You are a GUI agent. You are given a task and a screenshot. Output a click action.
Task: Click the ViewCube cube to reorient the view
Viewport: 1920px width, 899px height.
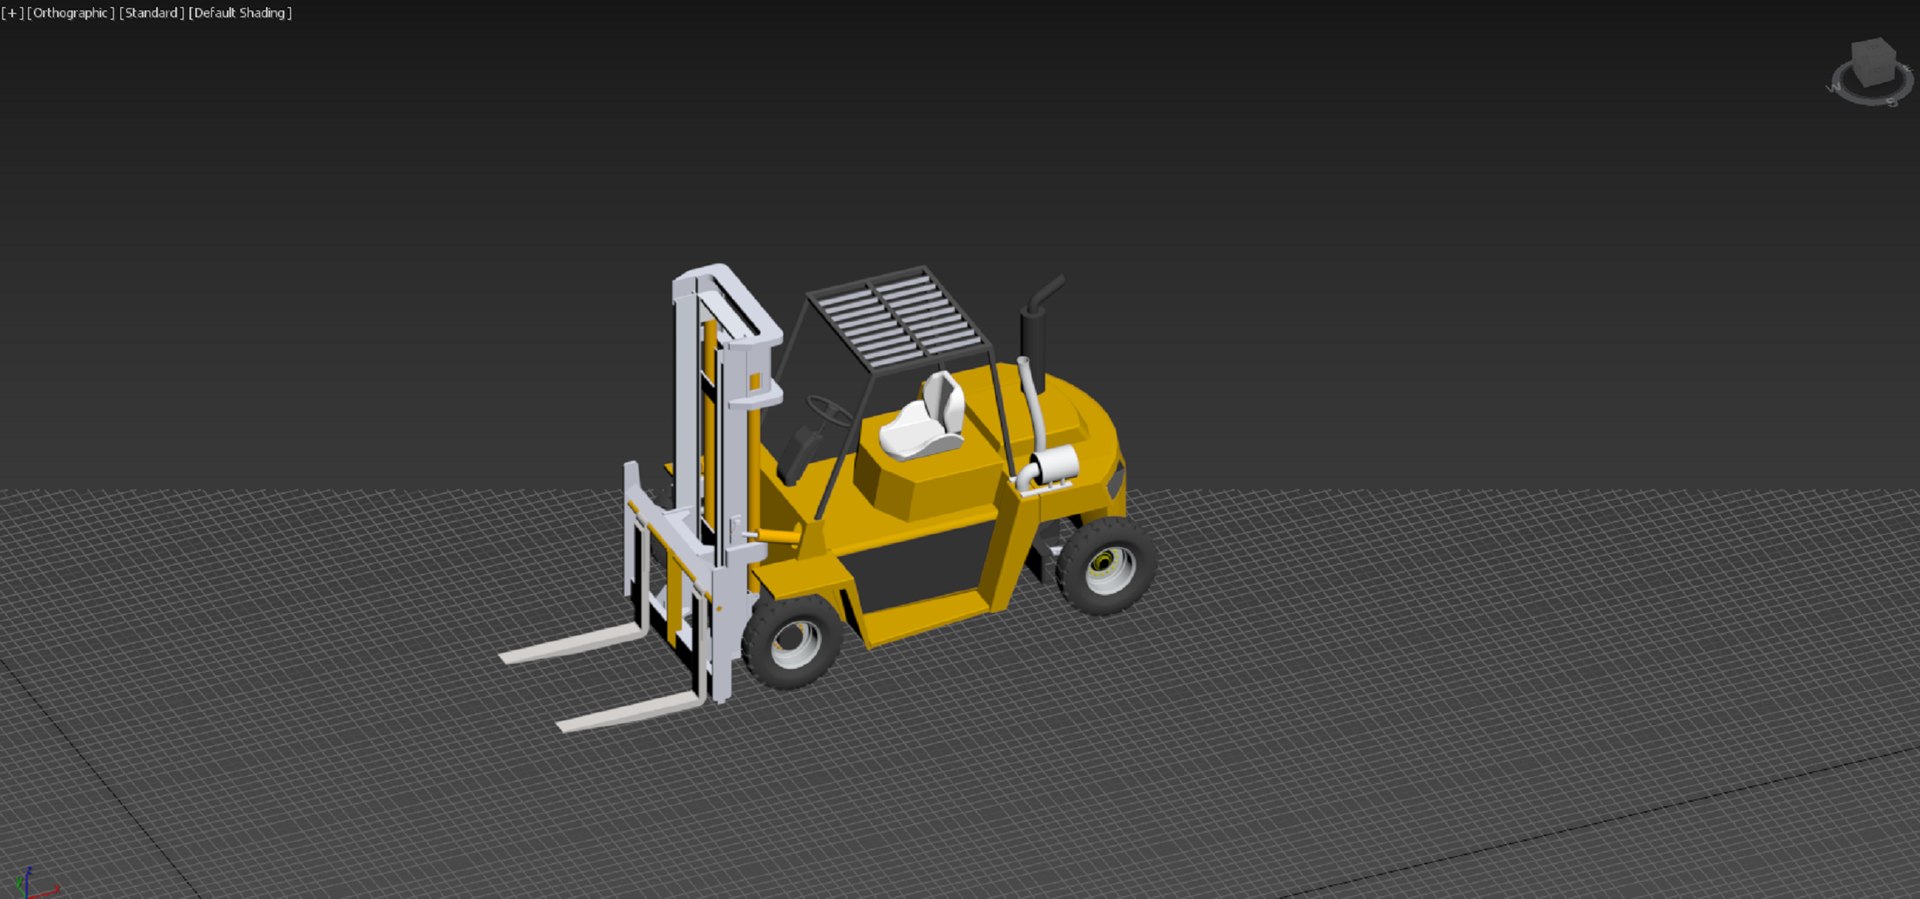tap(1872, 62)
